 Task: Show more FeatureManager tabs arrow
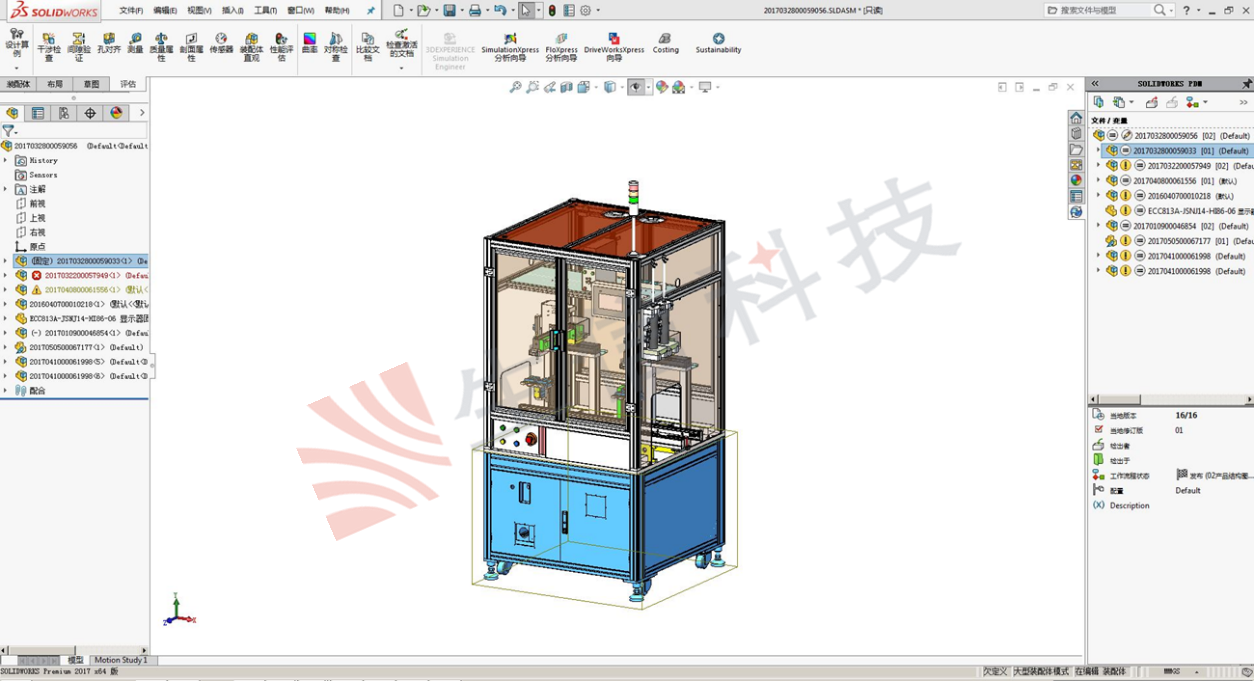(x=142, y=113)
